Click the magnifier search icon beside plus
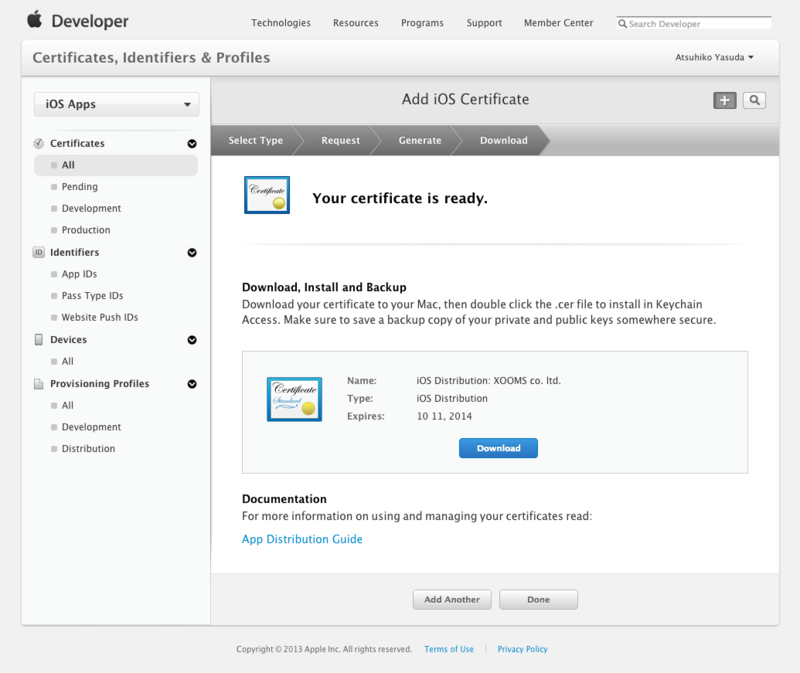This screenshot has height=673, width=800. point(754,101)
